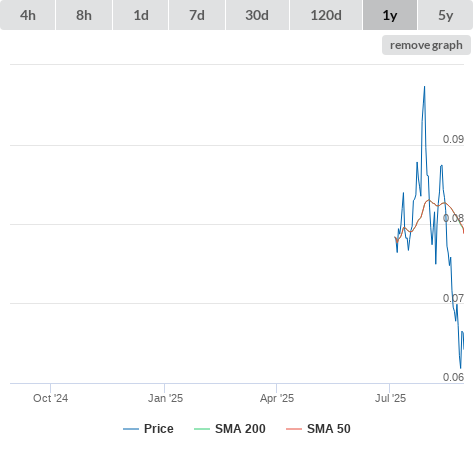Select the active 1y tab

coord(390,15)
